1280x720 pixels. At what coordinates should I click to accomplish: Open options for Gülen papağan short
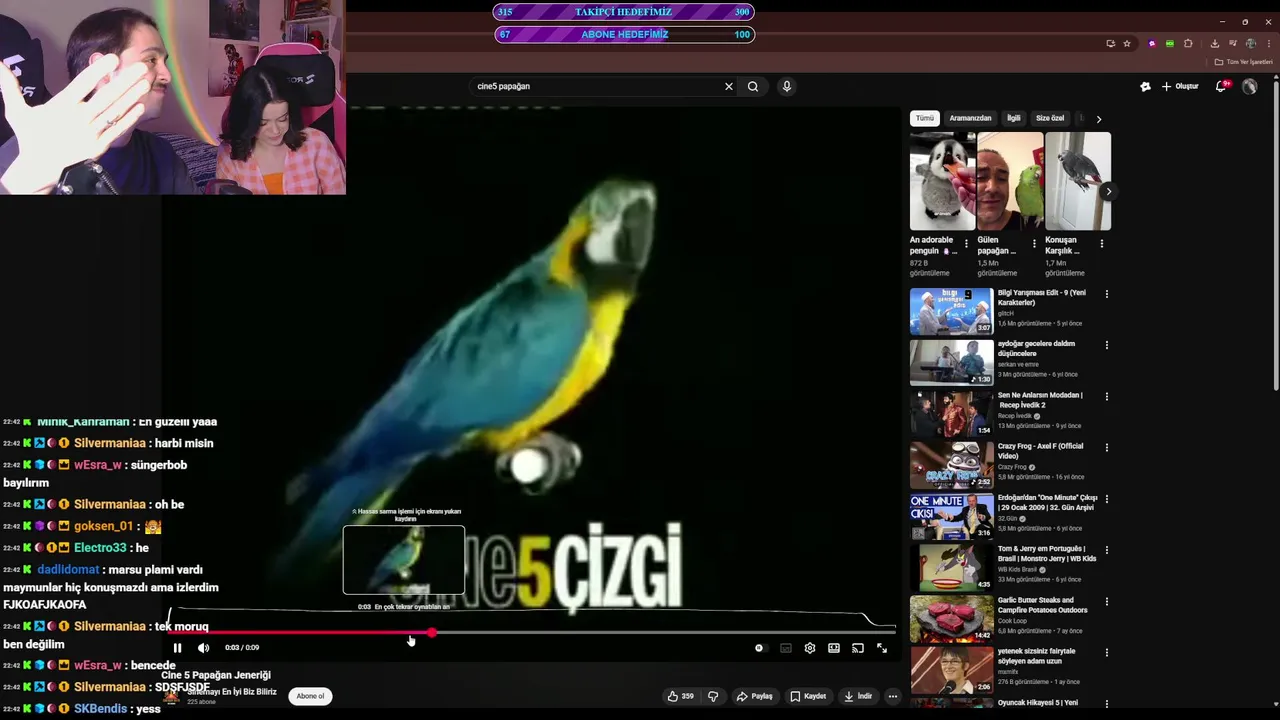pos(1034,243)
